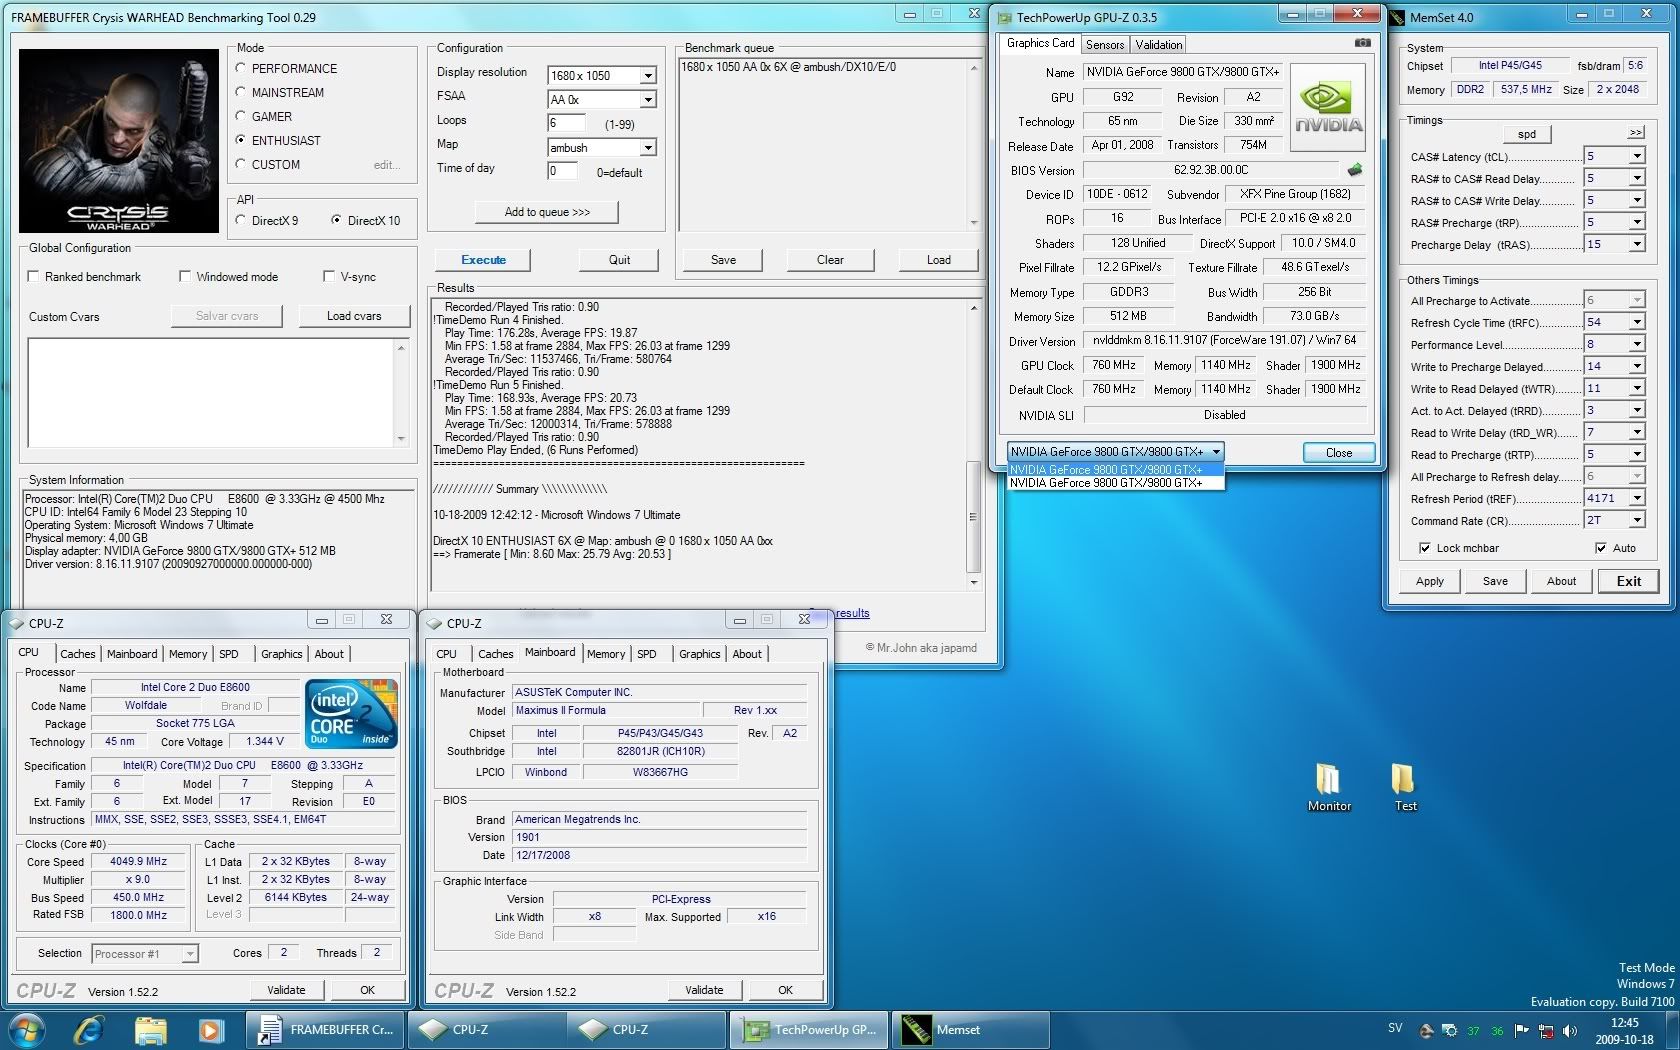
Task: Click the SV language indicator
Action: coord(1395,1028)
